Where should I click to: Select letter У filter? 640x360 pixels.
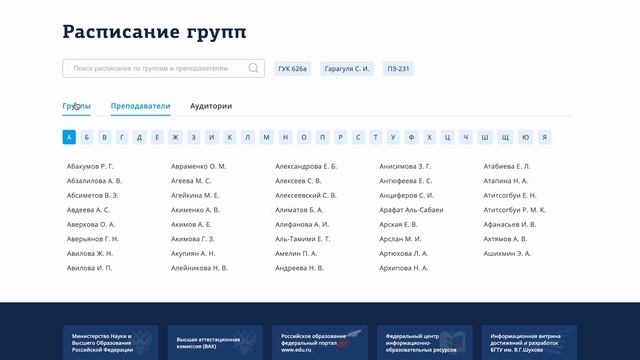(x=393, y=137)
